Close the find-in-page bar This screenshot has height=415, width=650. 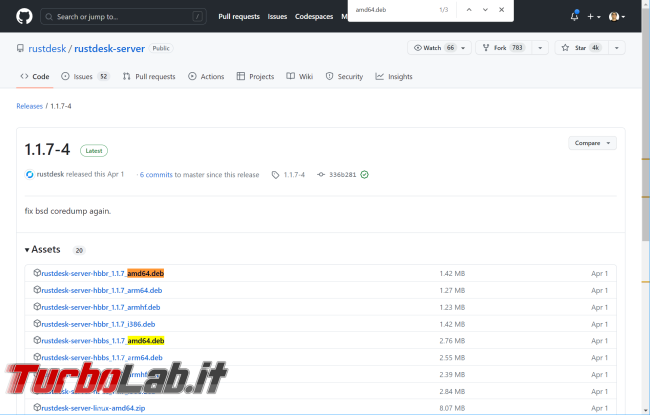[501, 10]
